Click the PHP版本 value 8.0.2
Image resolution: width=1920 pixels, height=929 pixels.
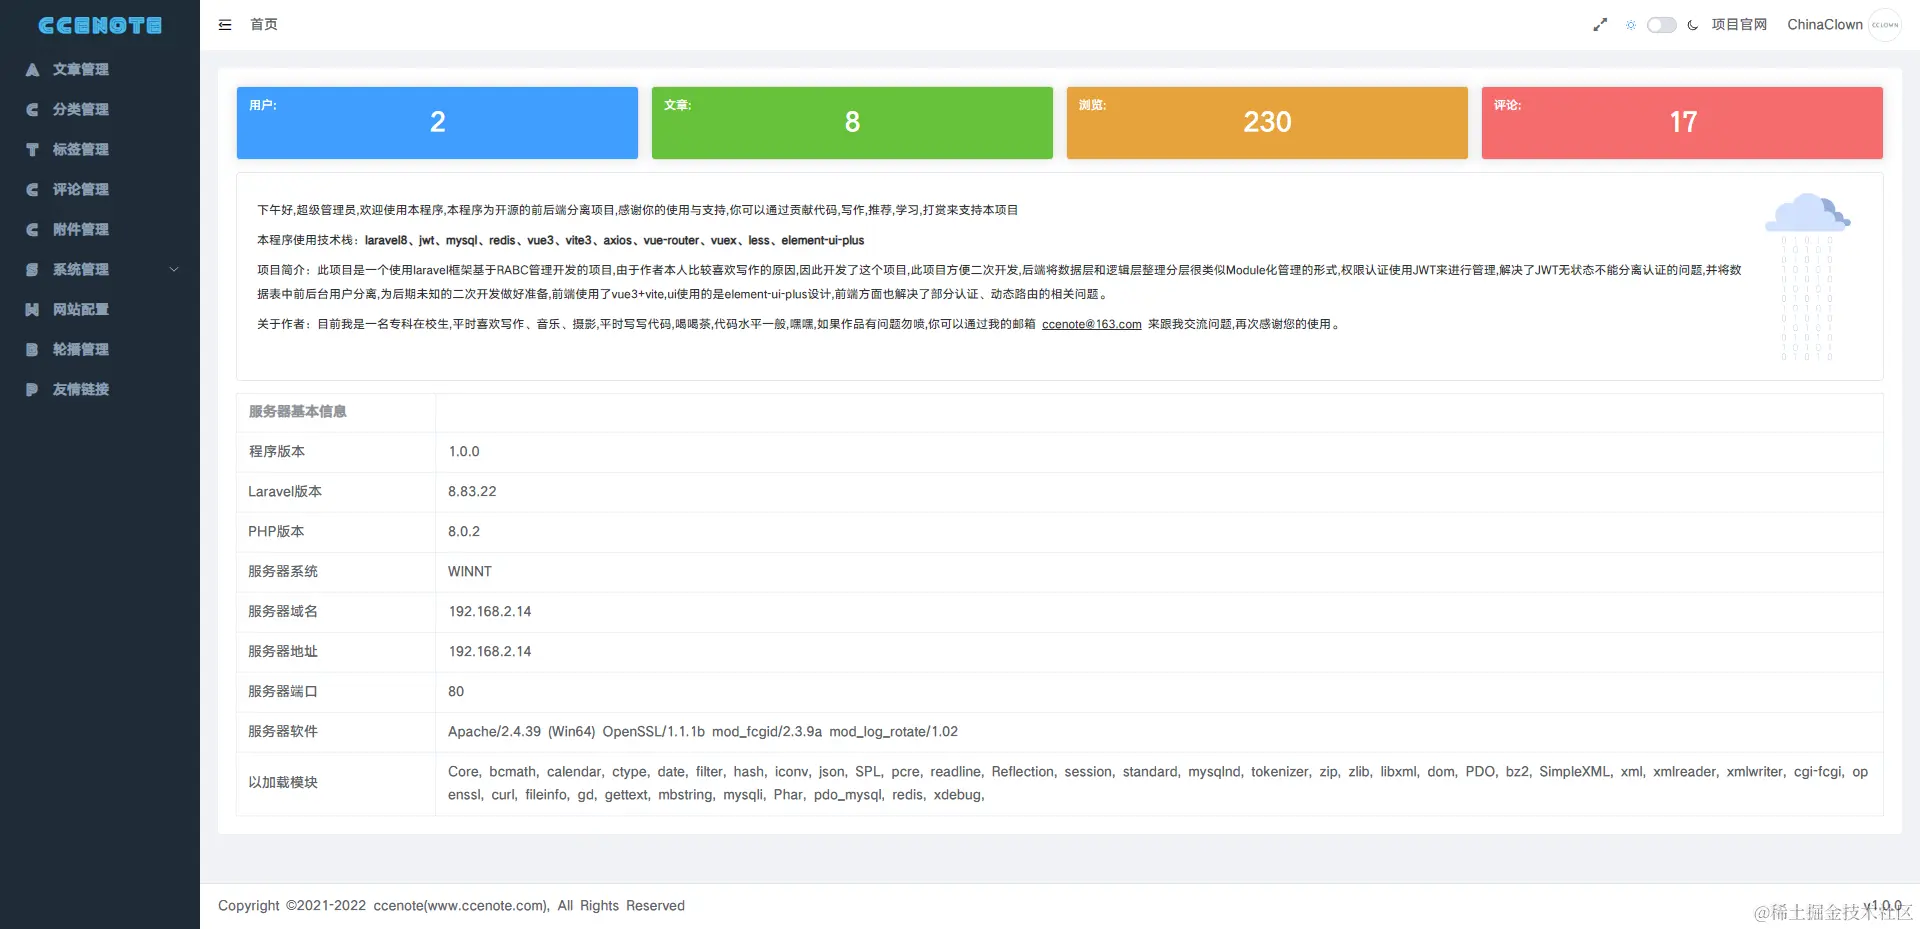point(464,532)
